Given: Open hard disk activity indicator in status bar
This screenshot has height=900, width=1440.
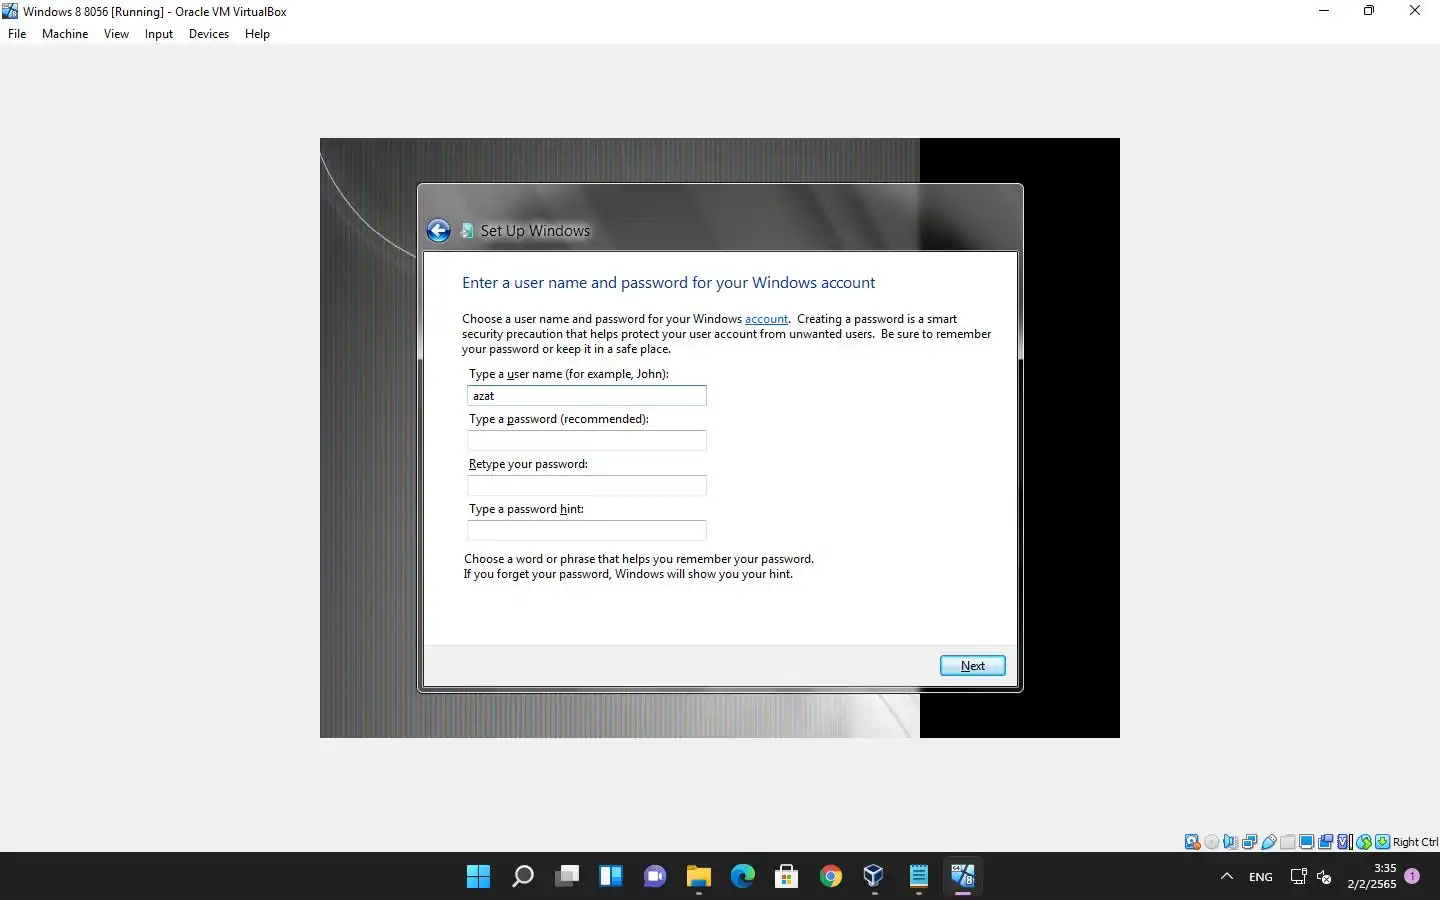Looking at the screenshot, I should point(1192,842).
